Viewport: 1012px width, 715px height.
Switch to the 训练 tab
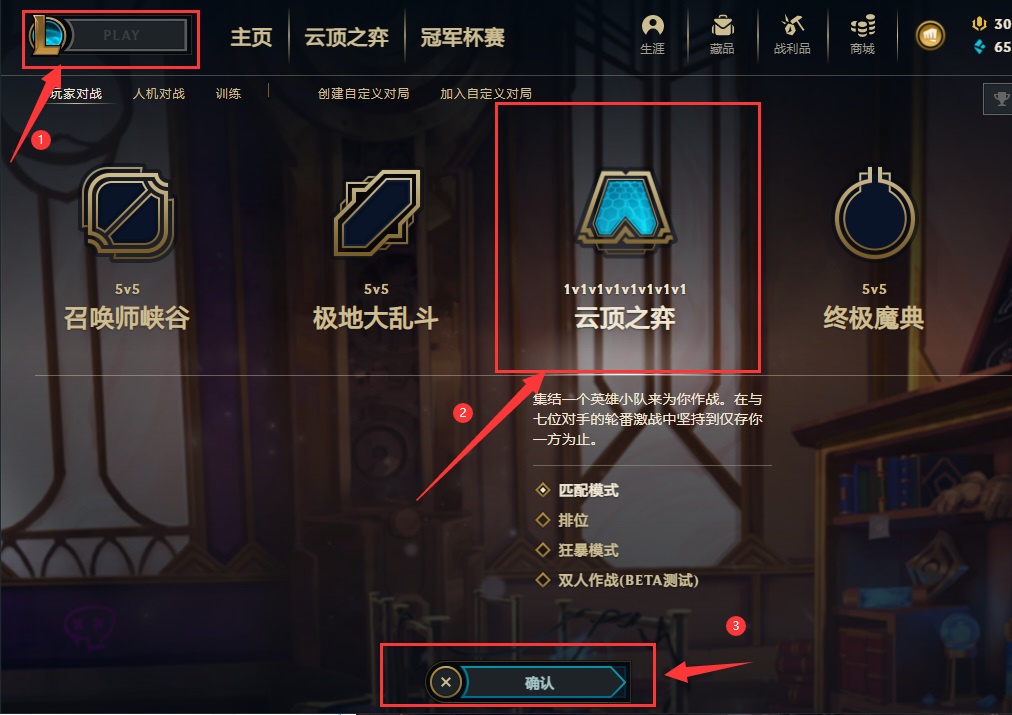[228, 94]
